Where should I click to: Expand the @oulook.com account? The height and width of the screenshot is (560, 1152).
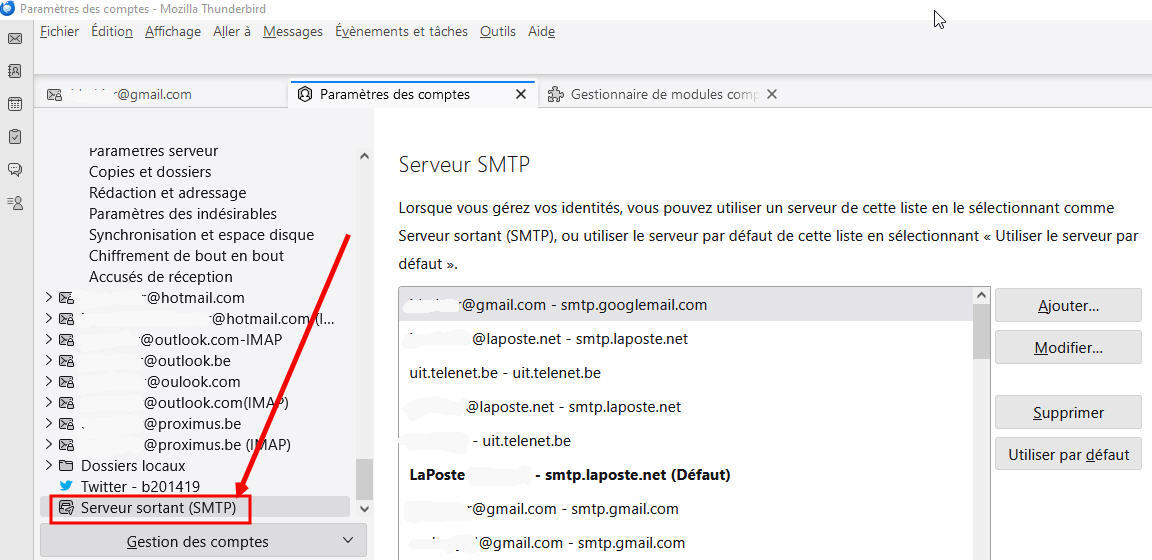pyautogui.click(x=48, y=381)
